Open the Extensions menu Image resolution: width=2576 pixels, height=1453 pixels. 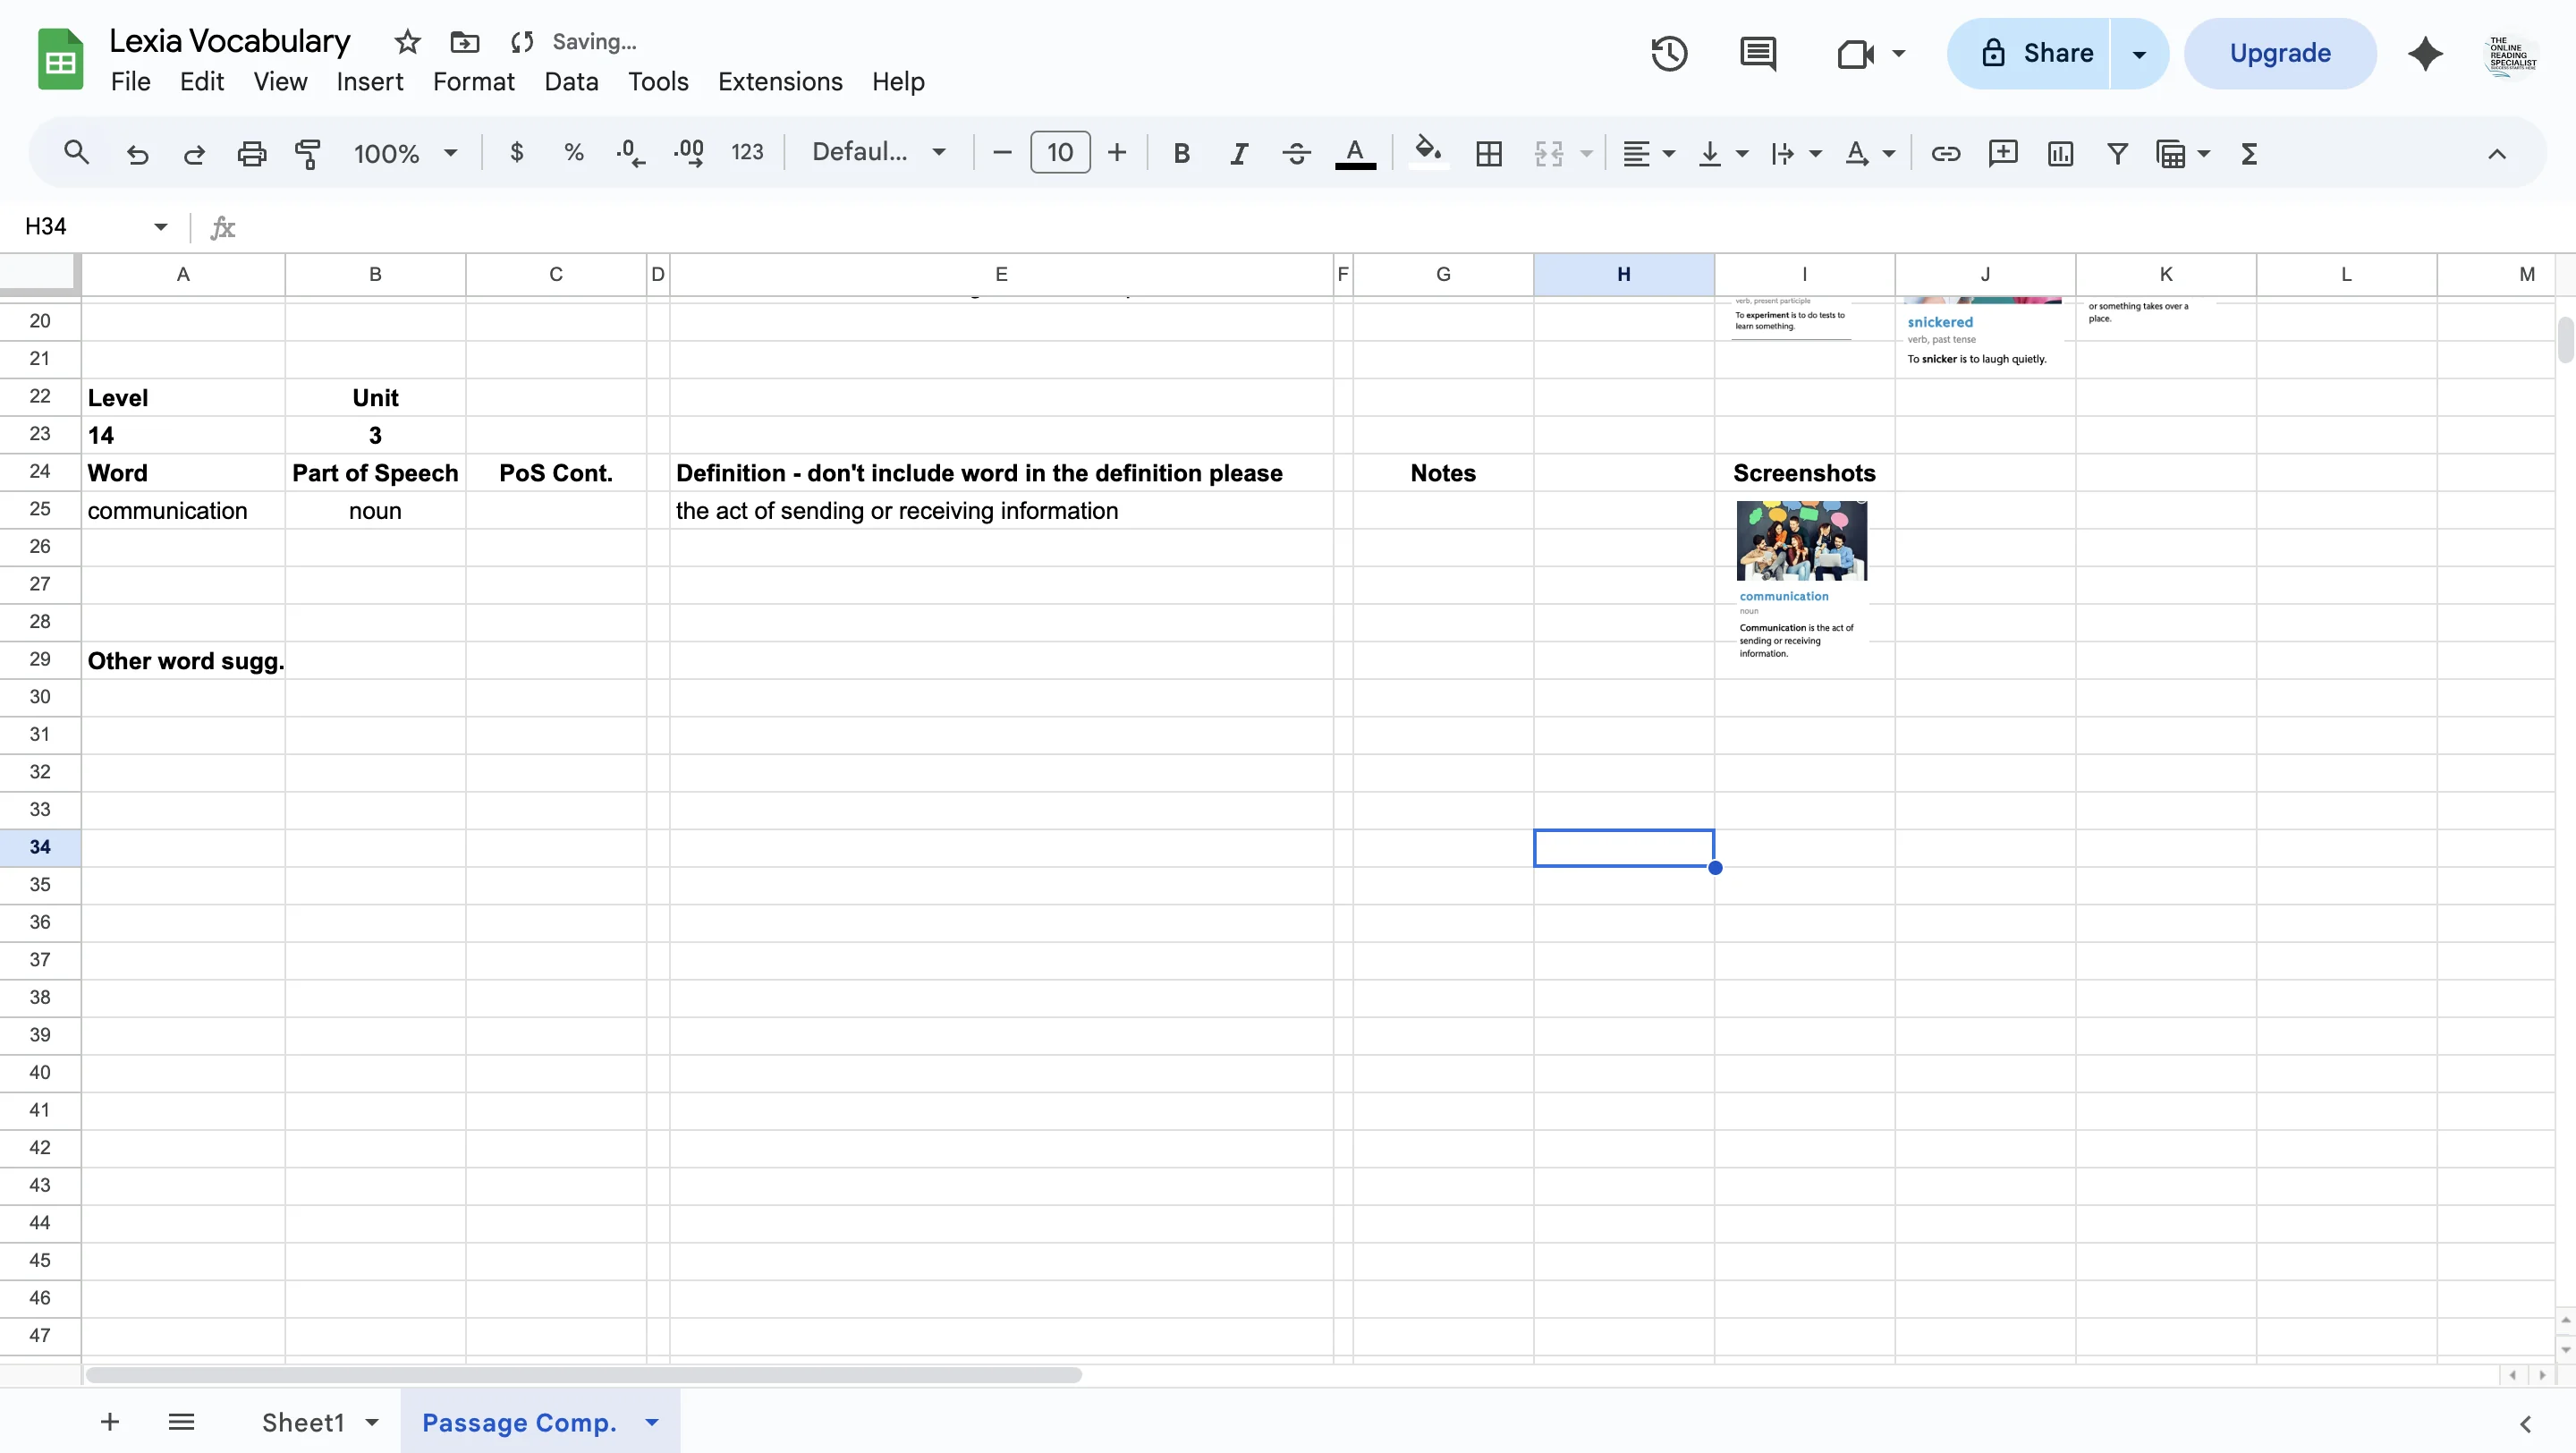pos(779,82)
